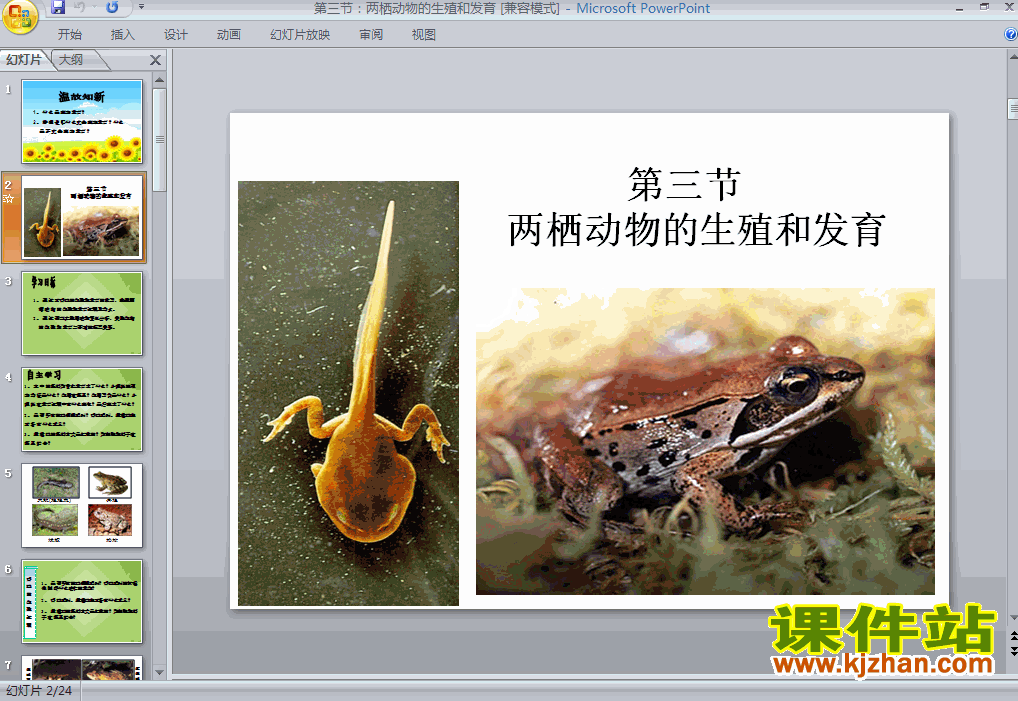Select slide 4 thumbnail 自主学习
This screenshot has height=701, width=1018.
[82, 409]
